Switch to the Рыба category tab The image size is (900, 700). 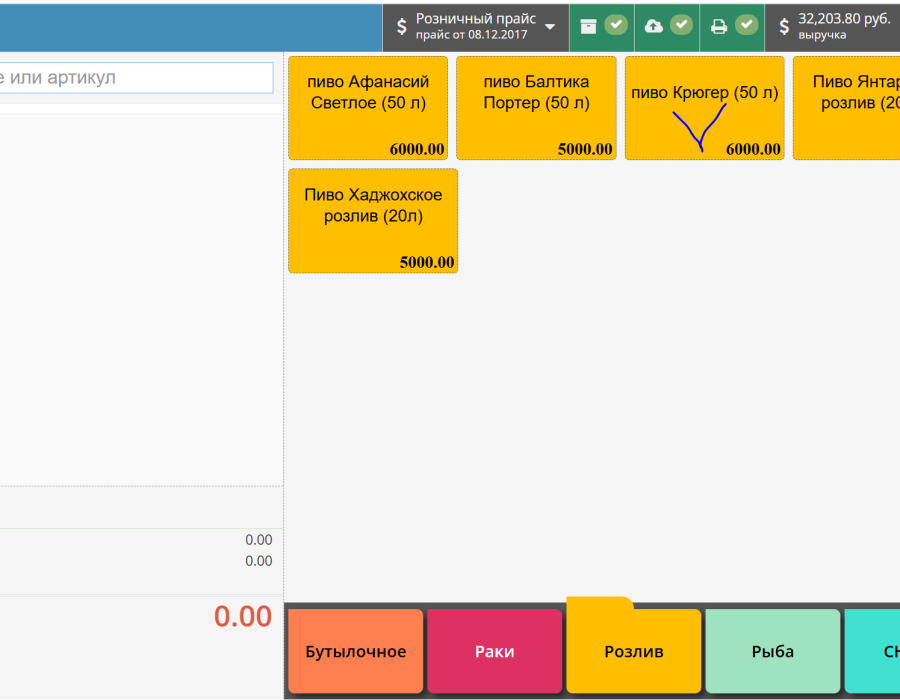tap(773, 651)
